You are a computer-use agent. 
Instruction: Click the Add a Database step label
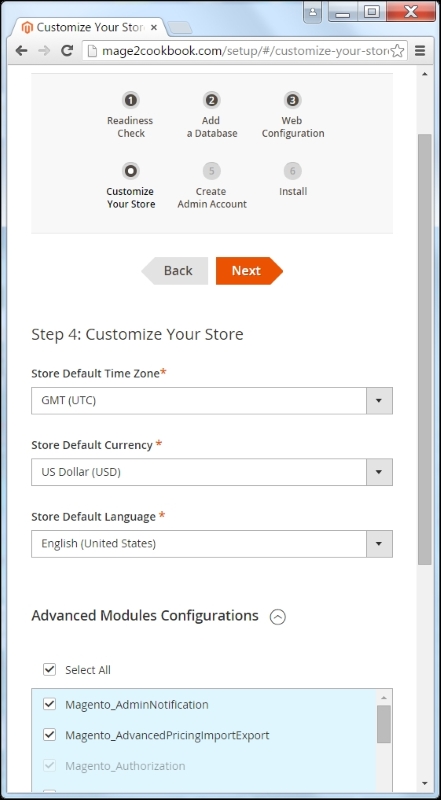(211, 127)
